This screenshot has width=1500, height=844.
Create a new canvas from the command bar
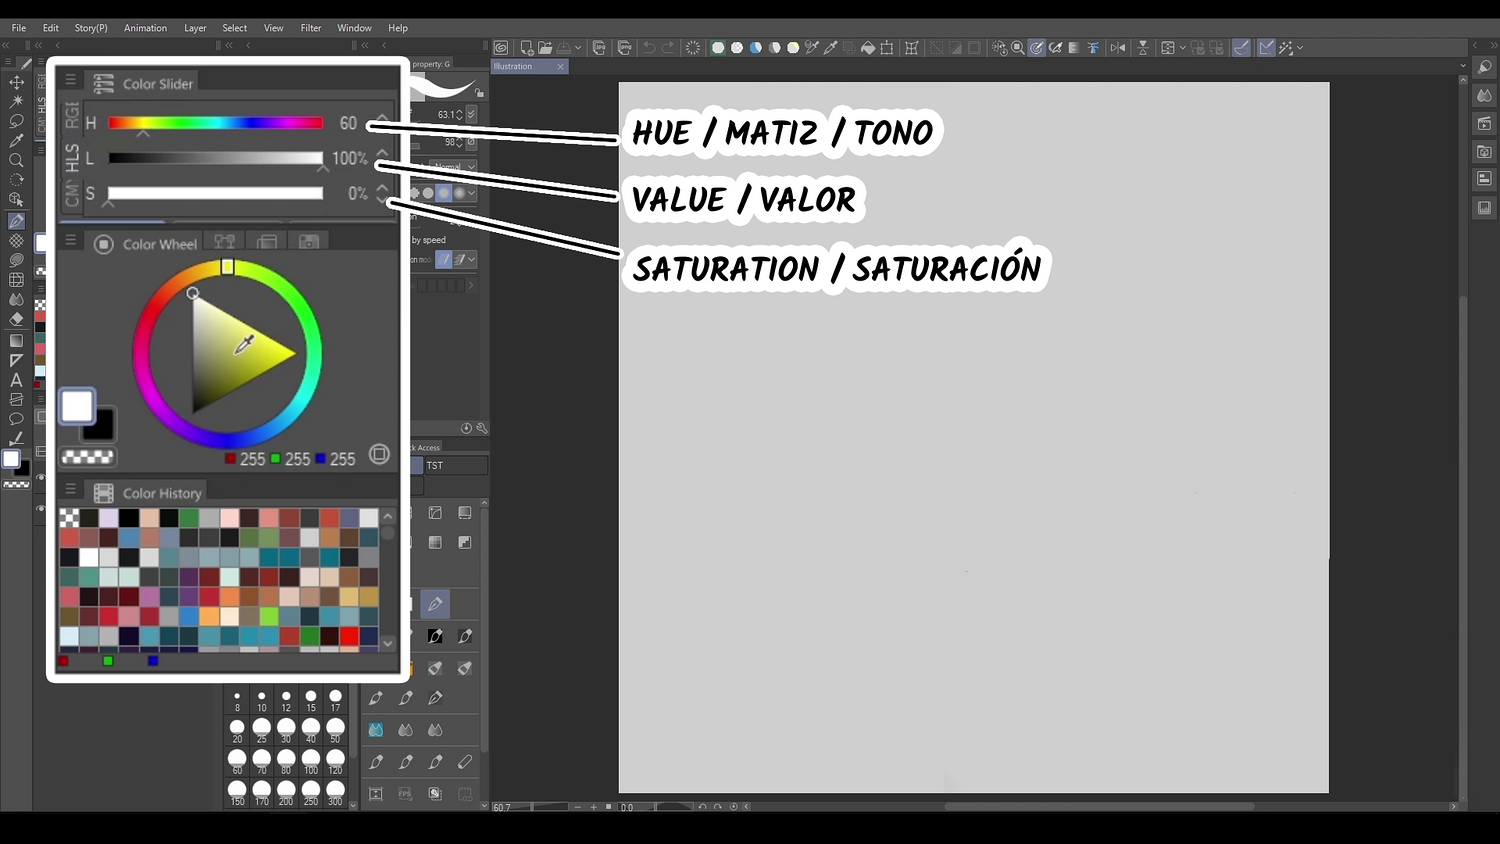tap(527, 47)
